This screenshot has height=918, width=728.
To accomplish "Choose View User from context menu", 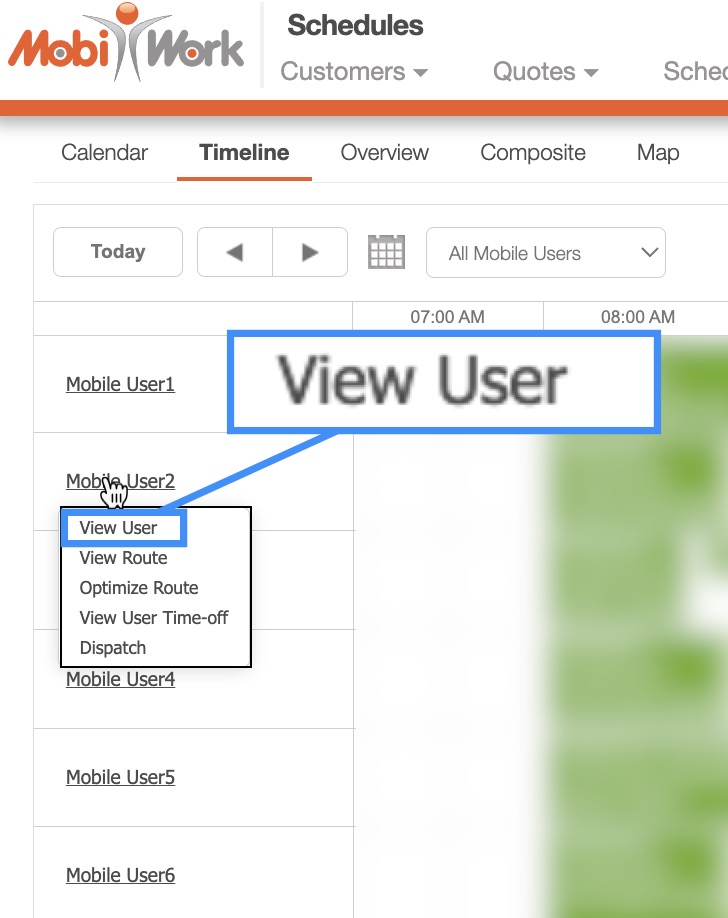I will 119,528.
